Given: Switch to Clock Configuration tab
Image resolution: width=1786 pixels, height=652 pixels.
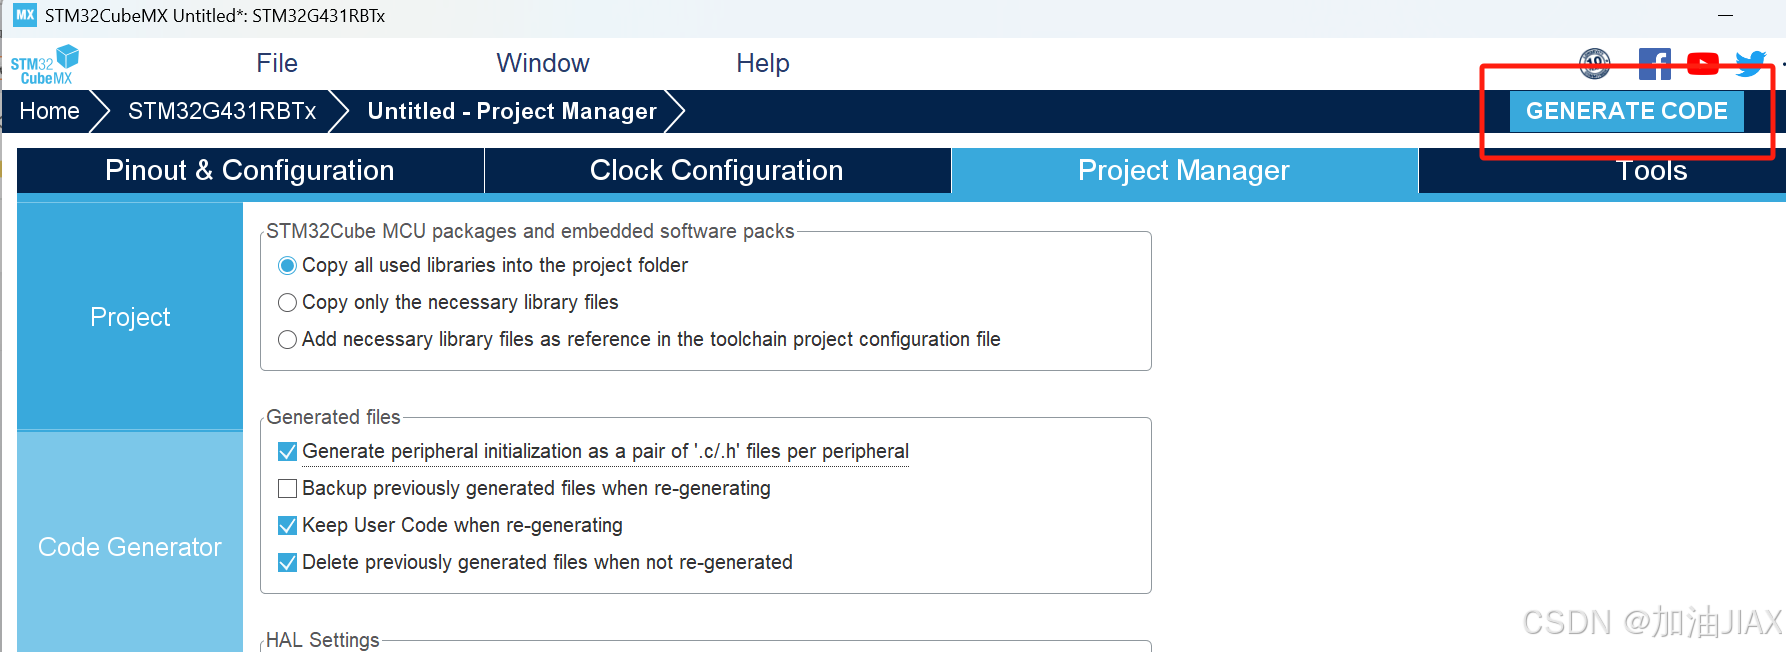Looking at the screenshot, I should (717, 170).
